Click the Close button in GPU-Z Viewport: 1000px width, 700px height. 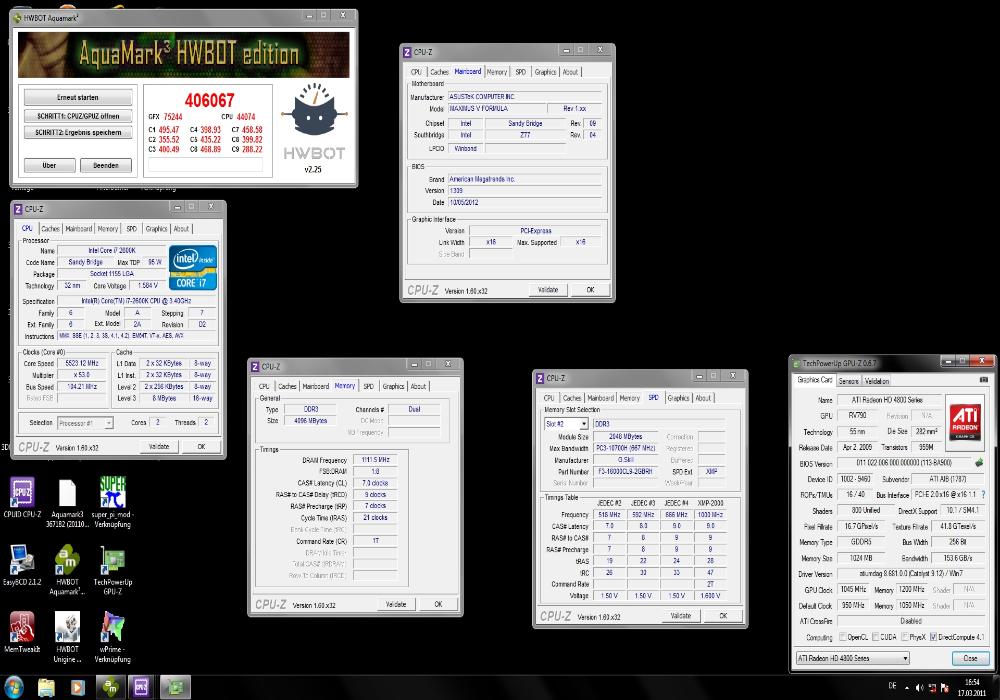(970, 658)
